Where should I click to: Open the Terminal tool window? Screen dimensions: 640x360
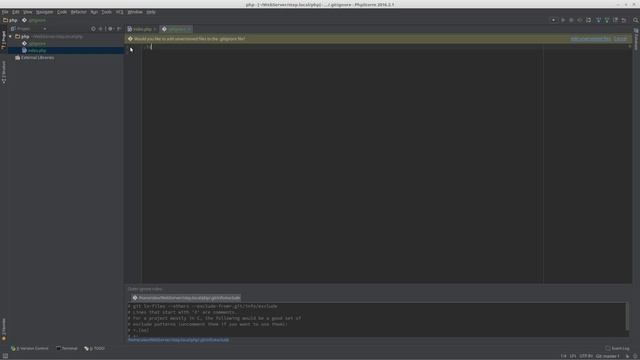[67, 349]
